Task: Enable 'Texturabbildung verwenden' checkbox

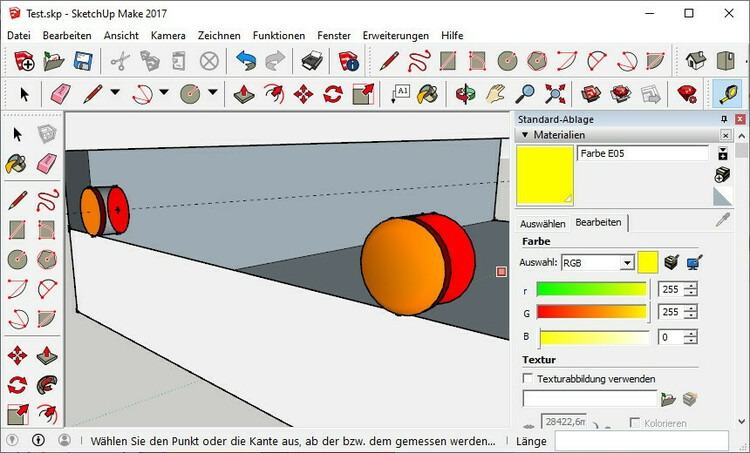Action: pyautogui.click(x=528, y=379)
